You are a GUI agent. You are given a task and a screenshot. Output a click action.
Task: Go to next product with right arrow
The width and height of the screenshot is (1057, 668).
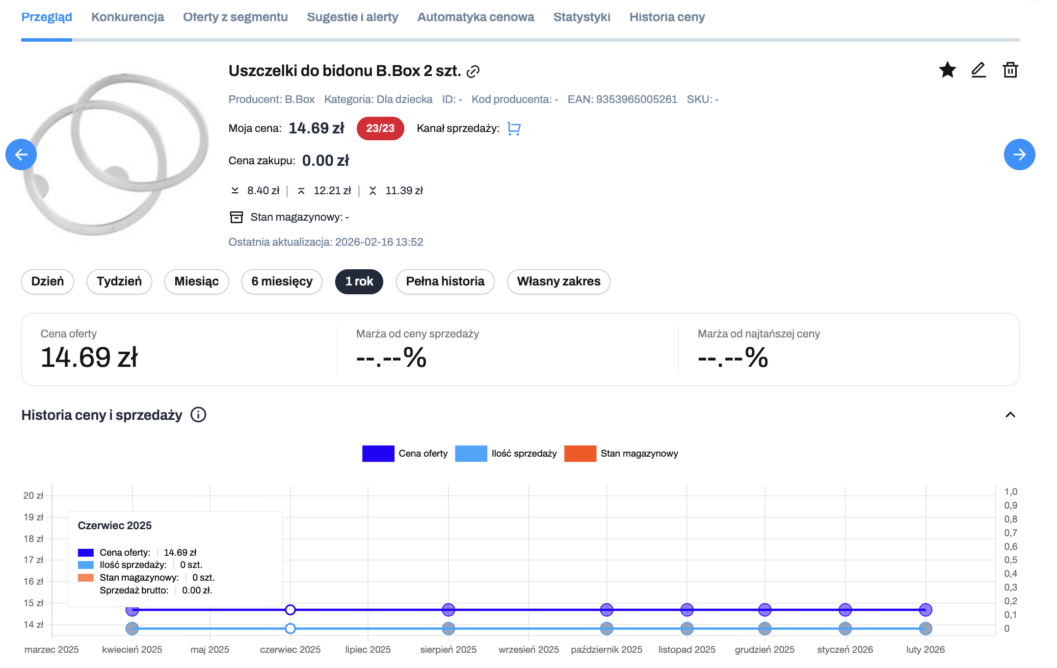click(1019, 154)
